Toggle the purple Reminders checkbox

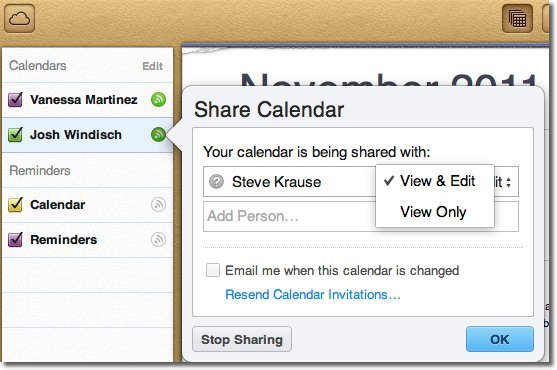(15, 239)
